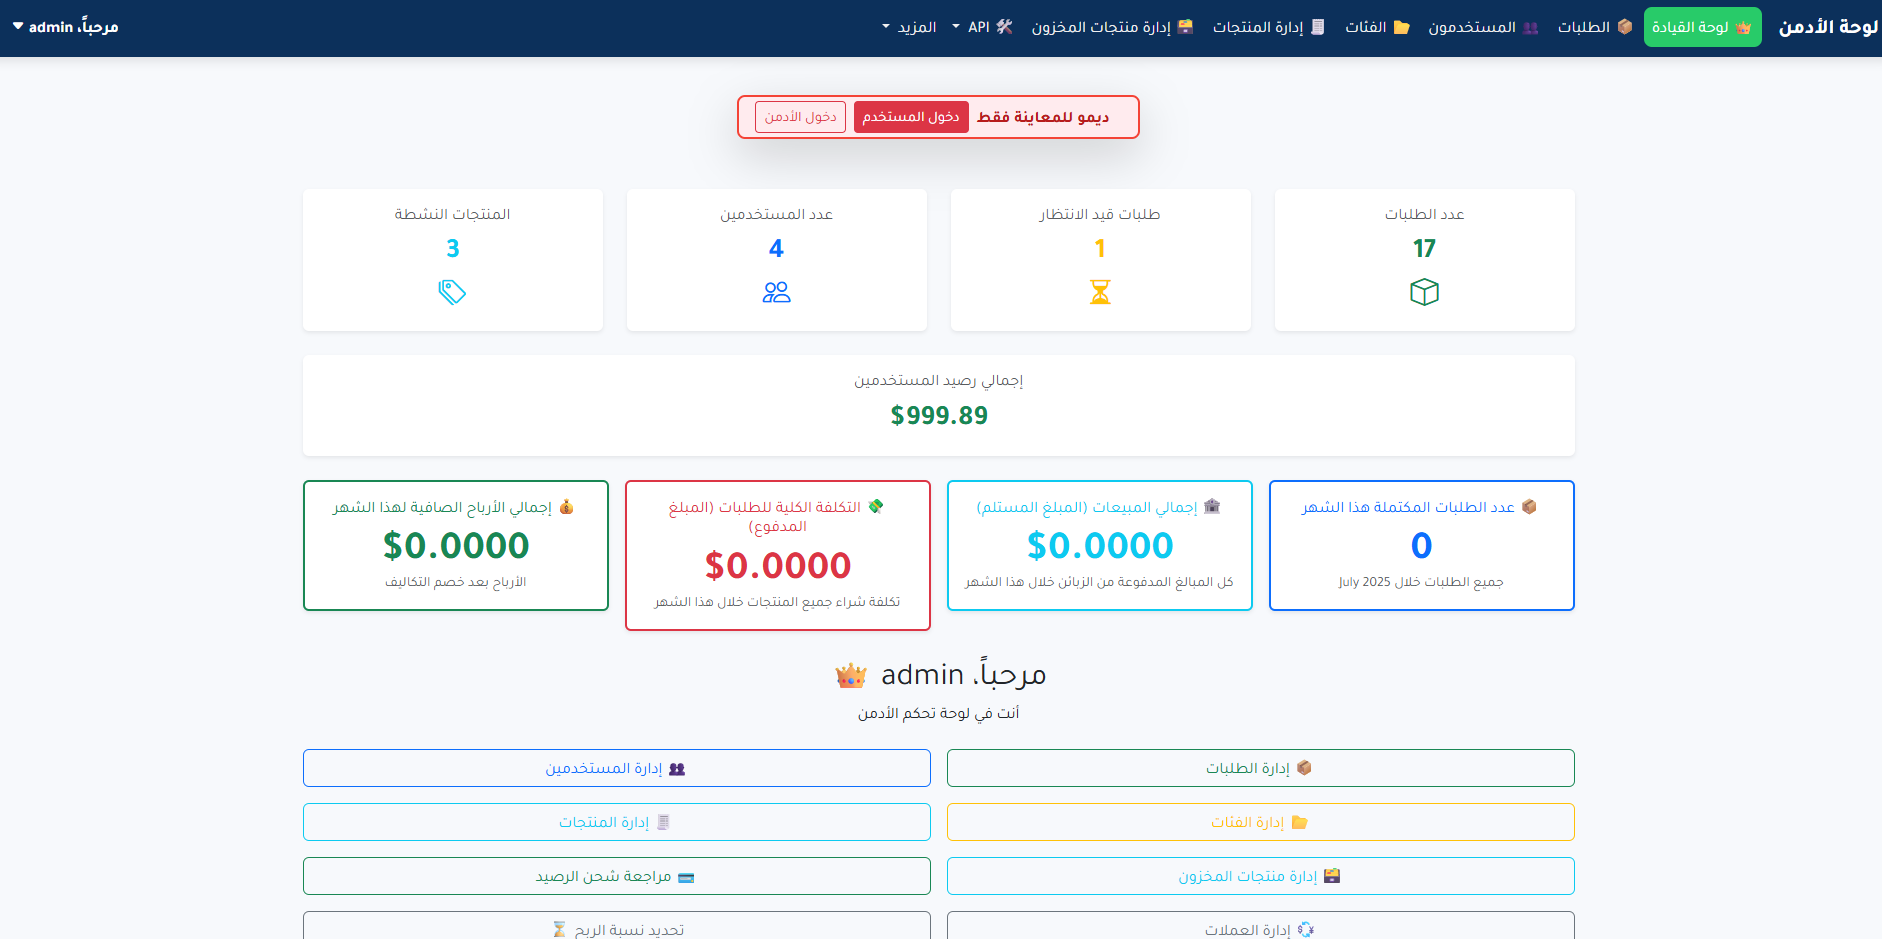Click the folder icon in navbar الفئات

1401,27
